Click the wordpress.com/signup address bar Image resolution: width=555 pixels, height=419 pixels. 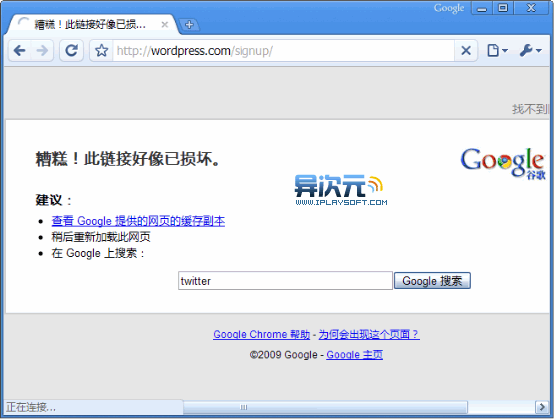pos(283,51)
